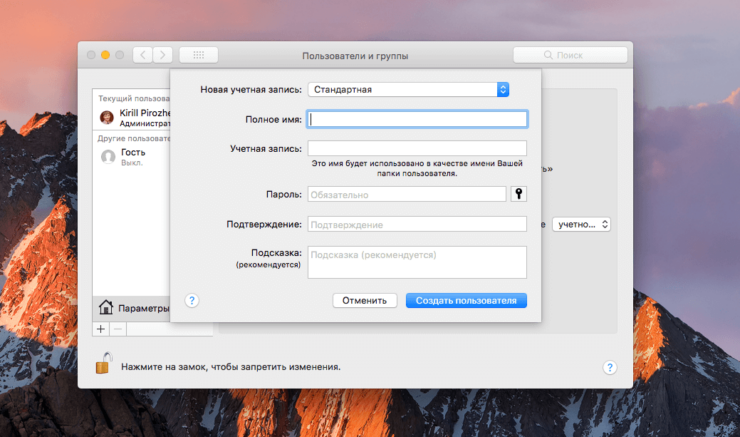Screen dimensions: 740x437
Task: Focus the Полное имя text field
Action: (x=417, y=119)
